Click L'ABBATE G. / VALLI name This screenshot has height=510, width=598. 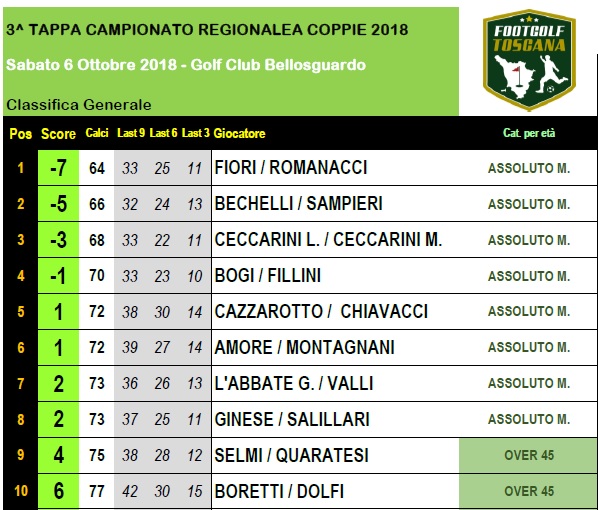[x=294, y=383]
